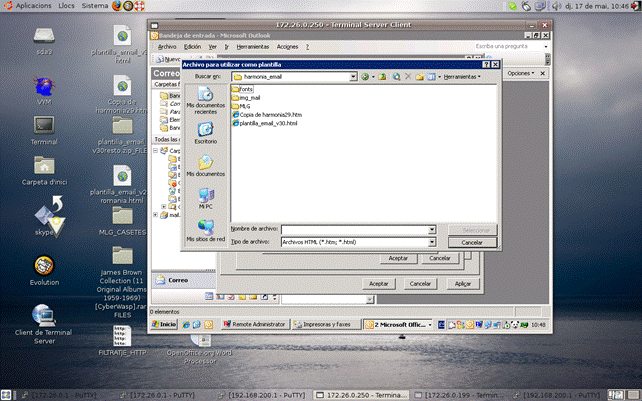
Task: Click the back navigation arrow in file dialog
Action: (x=366, y=76)
